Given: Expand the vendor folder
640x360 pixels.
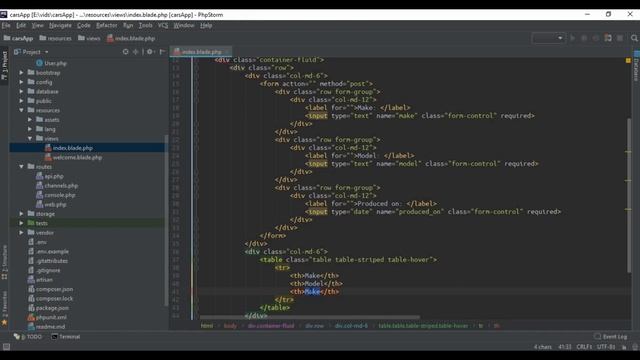Looking at the screenshot, I should 22,232.
